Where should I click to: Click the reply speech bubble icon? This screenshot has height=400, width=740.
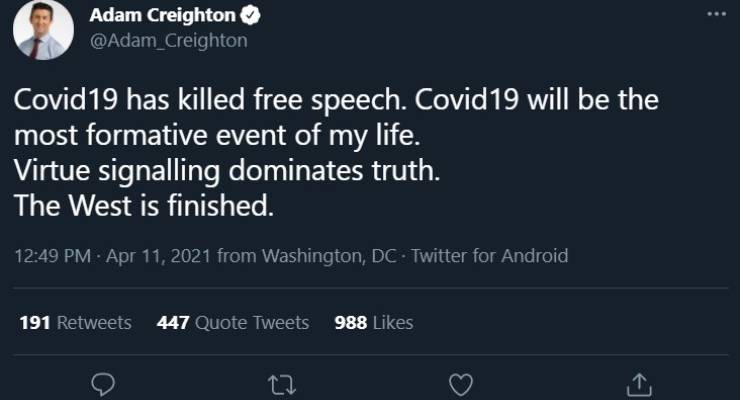(x=102, y=383)
